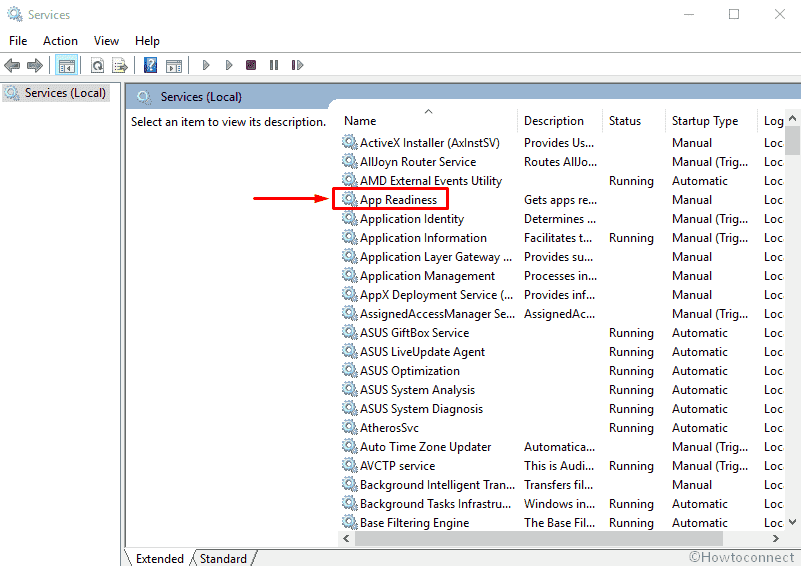
Task: Click gear icon of AMD External Events Utility
Action: click(349, 180)
